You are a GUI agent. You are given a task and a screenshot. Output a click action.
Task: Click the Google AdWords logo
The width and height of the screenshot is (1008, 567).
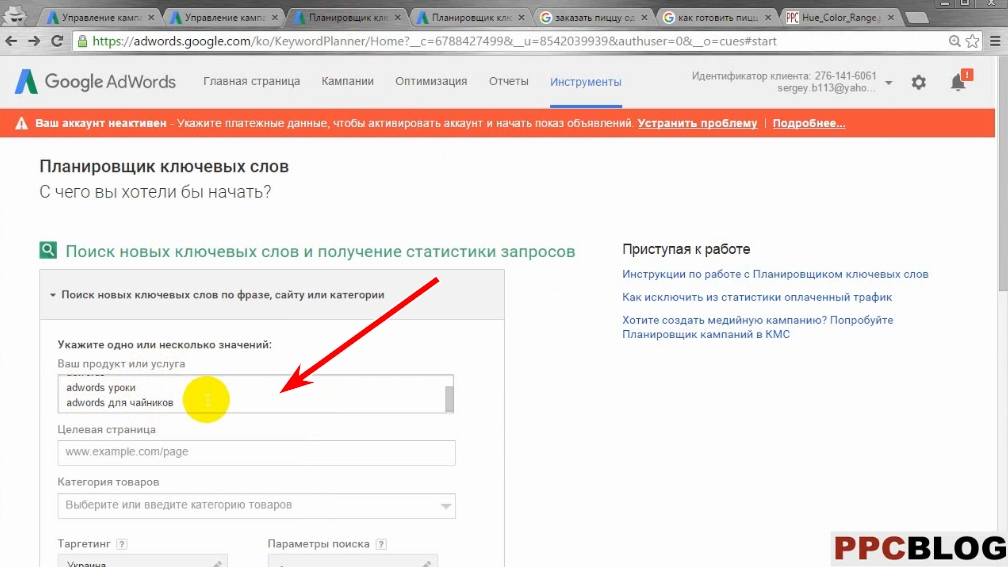(x=95, y=82)
